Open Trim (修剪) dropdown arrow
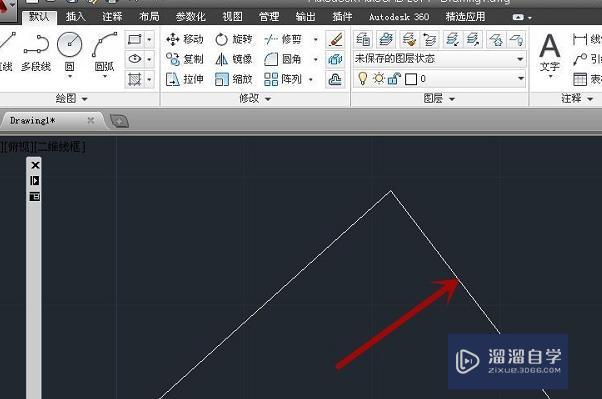Image resolution: width=602 pixels, height=399 pixels. click(316, 39)
